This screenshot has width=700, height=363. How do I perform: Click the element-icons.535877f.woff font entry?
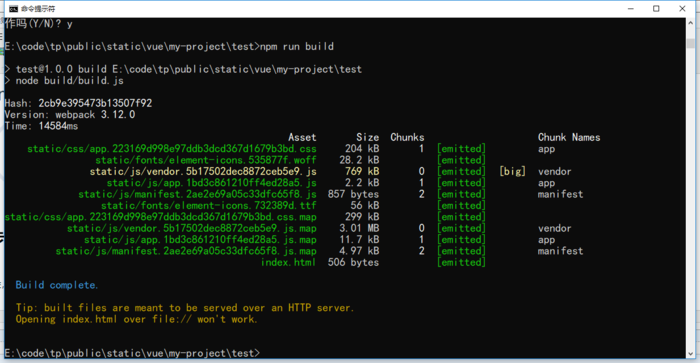point(205,160)
